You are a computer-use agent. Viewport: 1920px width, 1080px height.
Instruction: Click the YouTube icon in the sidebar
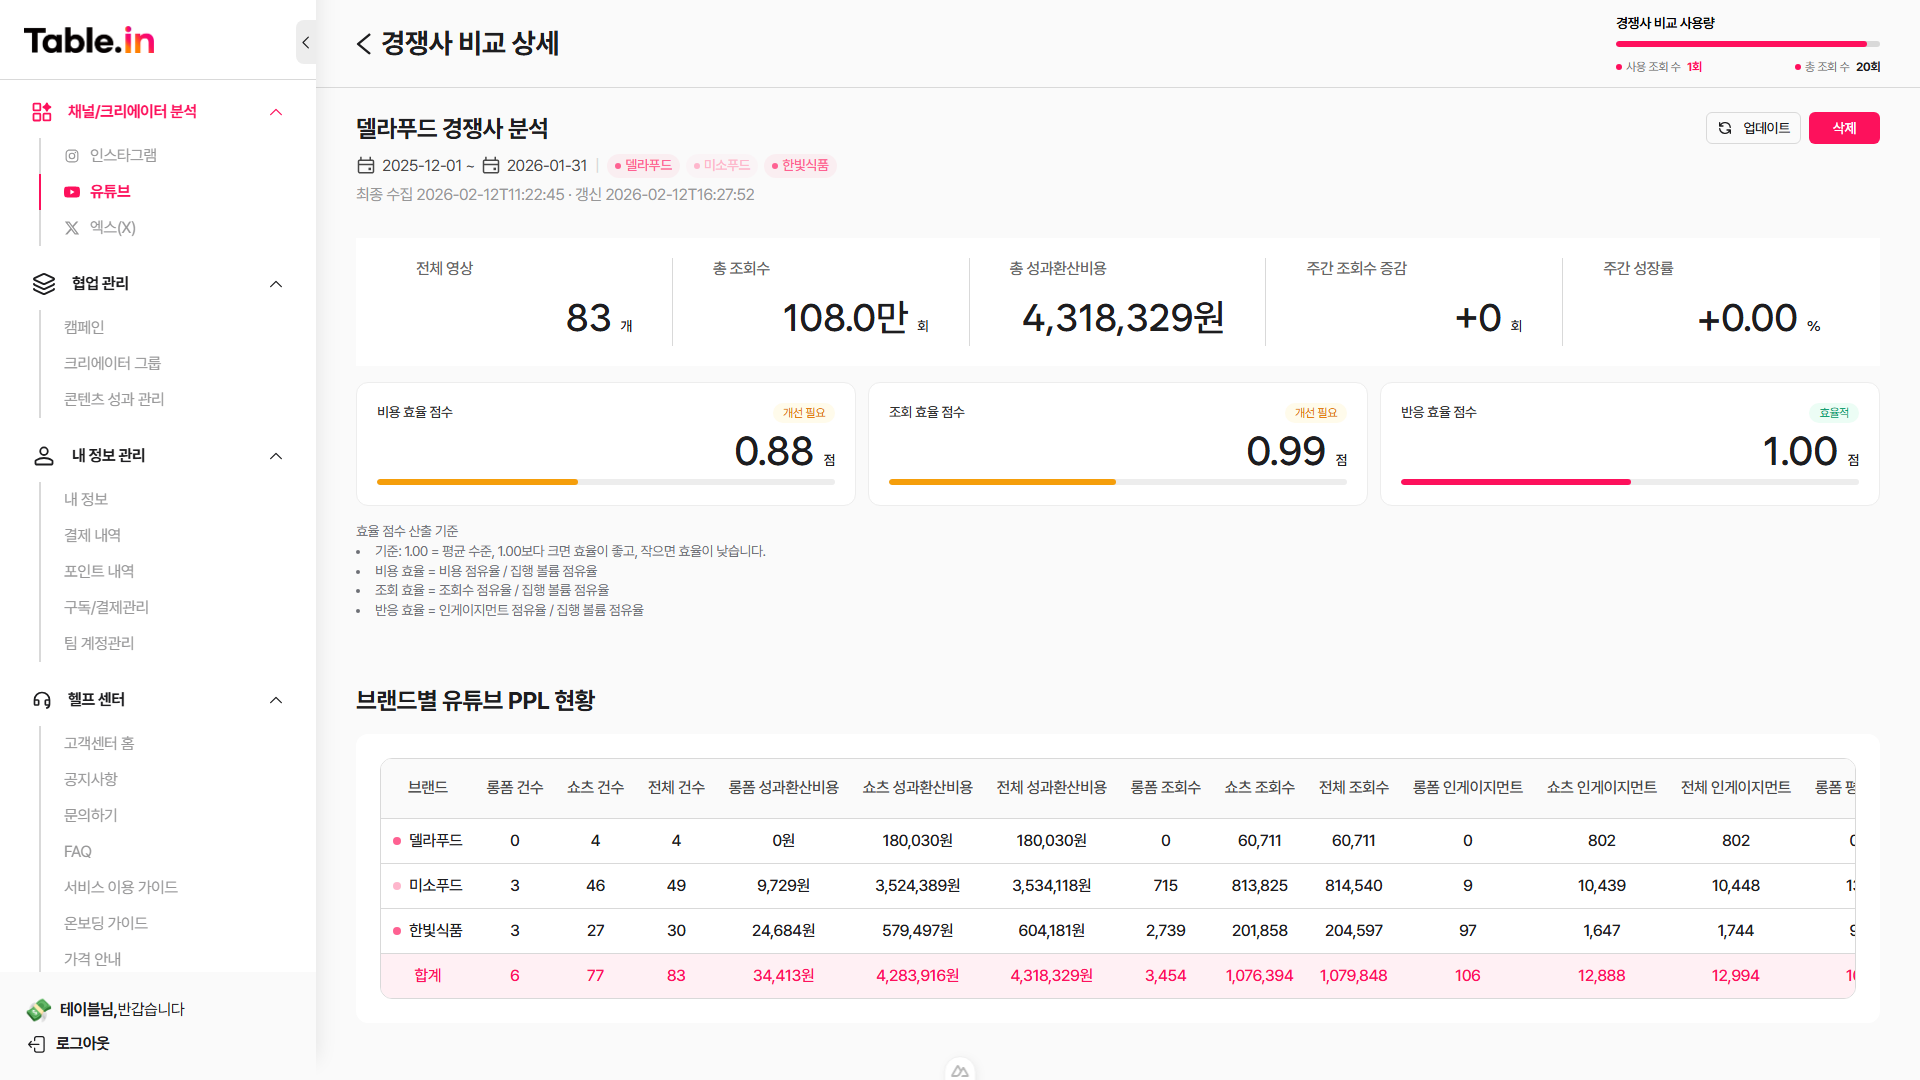(x=72, y=192)
